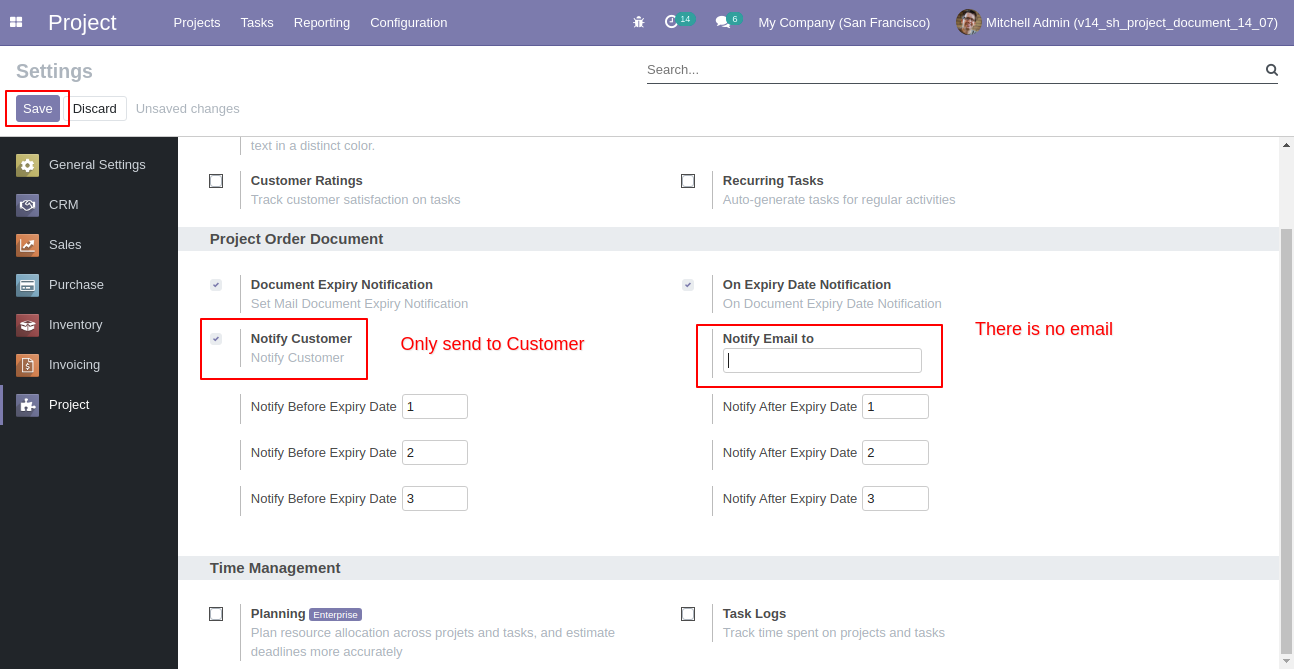Viewport: 1294px width, 669px height.
Task: Open the Tasks menu
Action: (x=257, y=22)
